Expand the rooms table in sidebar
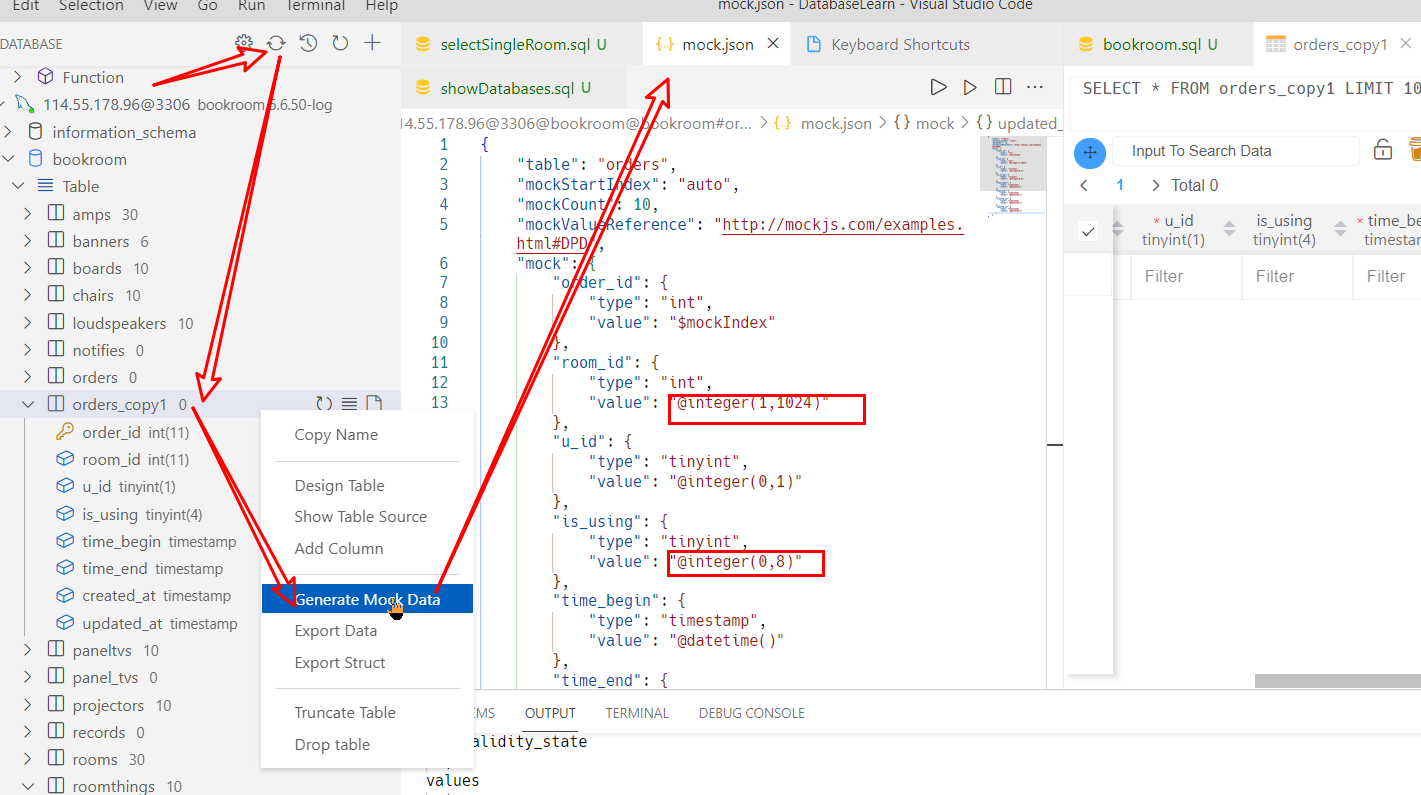Viewport: 1421px width, 795px height. click(x=27, y=758)
